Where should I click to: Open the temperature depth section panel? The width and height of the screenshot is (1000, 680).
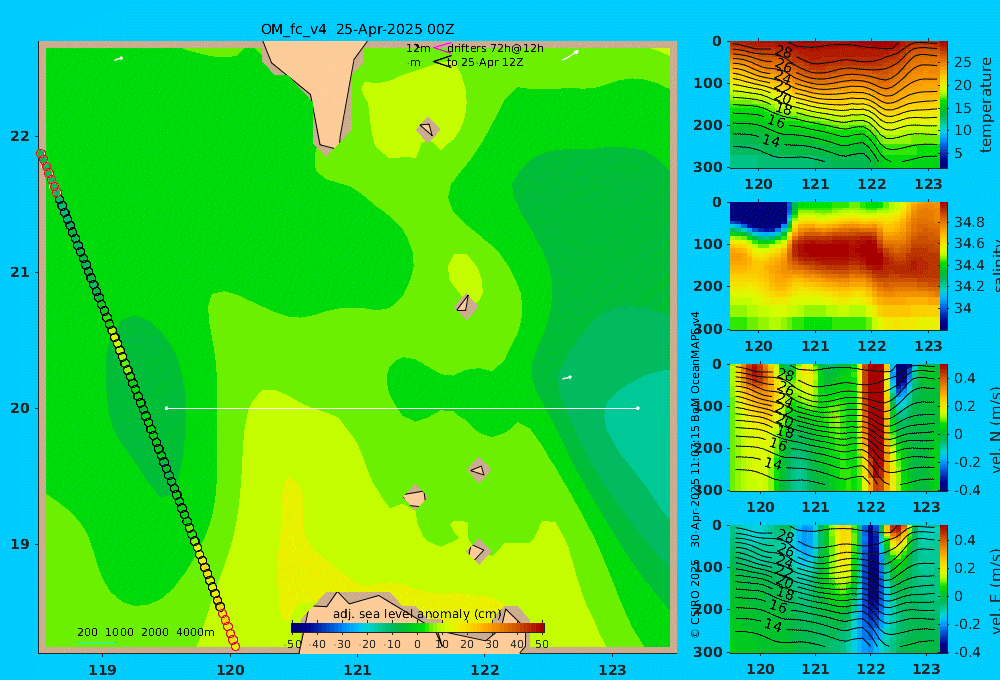click(834, 105)
